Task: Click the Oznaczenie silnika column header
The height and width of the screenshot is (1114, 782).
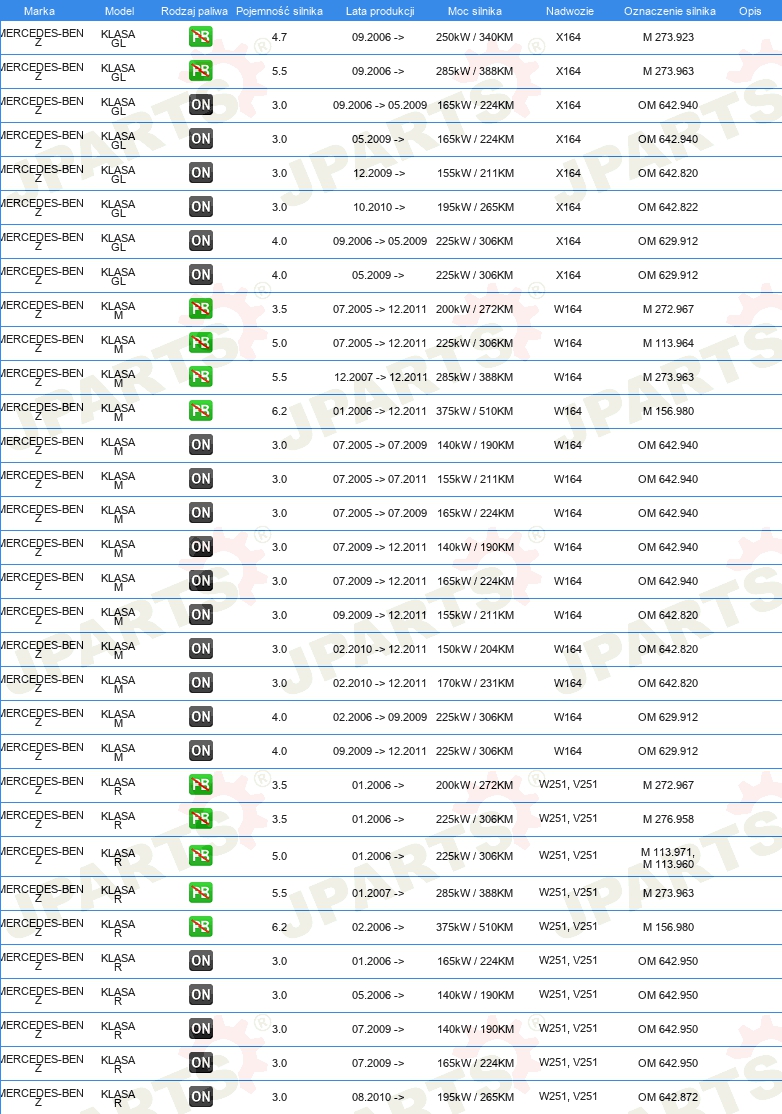Action: tap(670, 11)
